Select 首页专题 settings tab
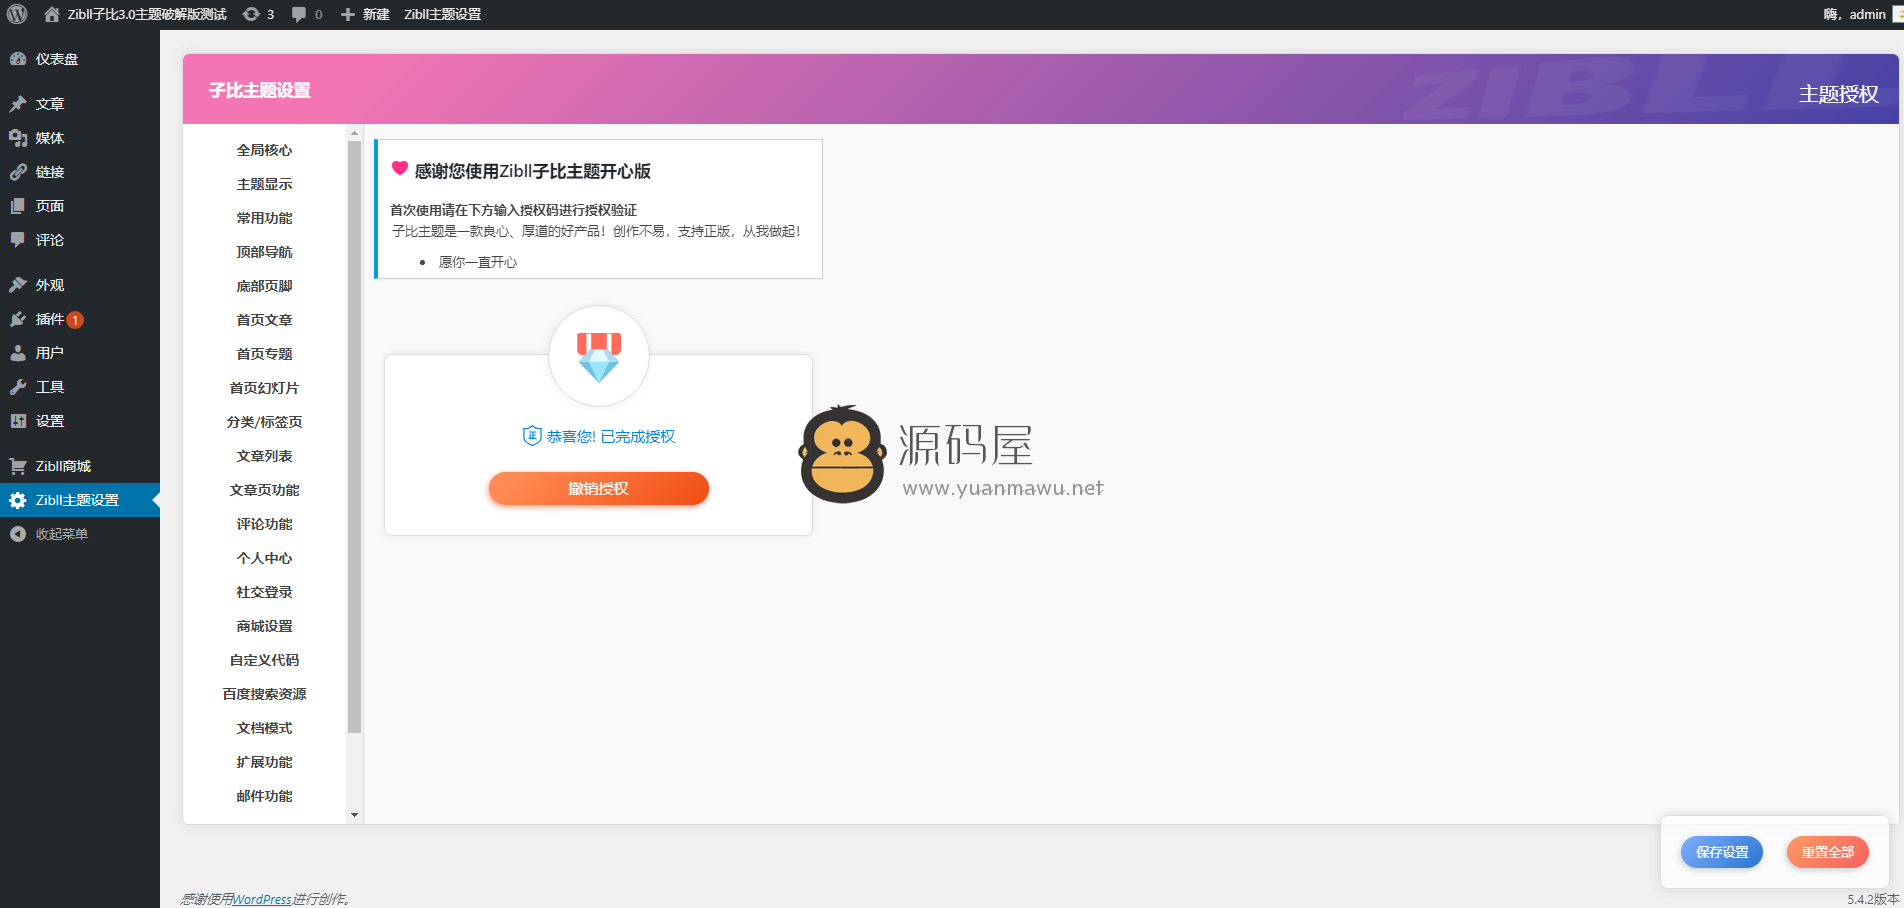 pos(264,354)
